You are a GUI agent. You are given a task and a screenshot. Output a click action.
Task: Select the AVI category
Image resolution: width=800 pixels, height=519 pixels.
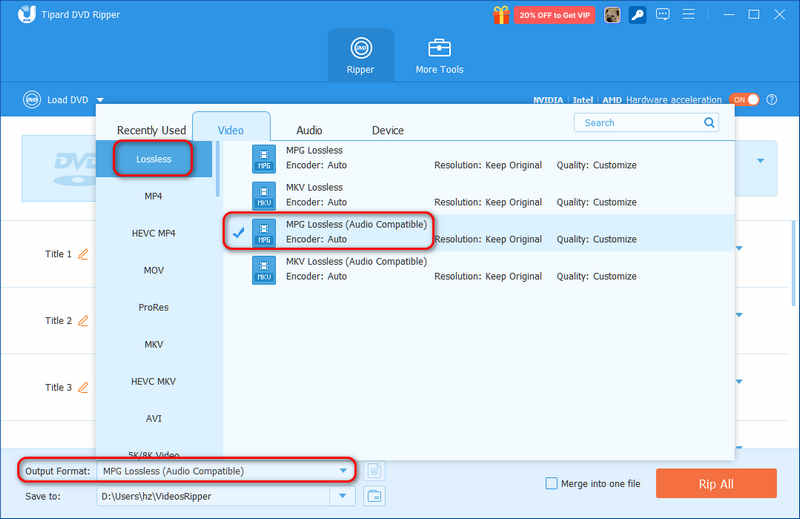point(154,418)
